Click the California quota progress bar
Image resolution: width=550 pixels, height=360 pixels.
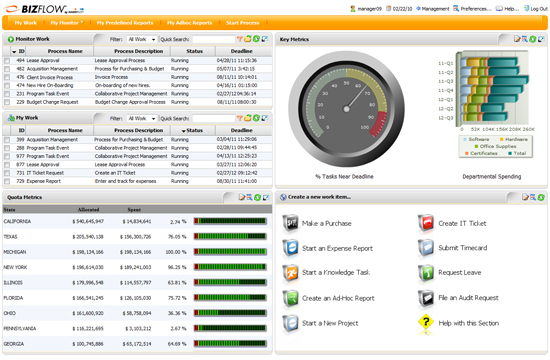pos(230,221)
